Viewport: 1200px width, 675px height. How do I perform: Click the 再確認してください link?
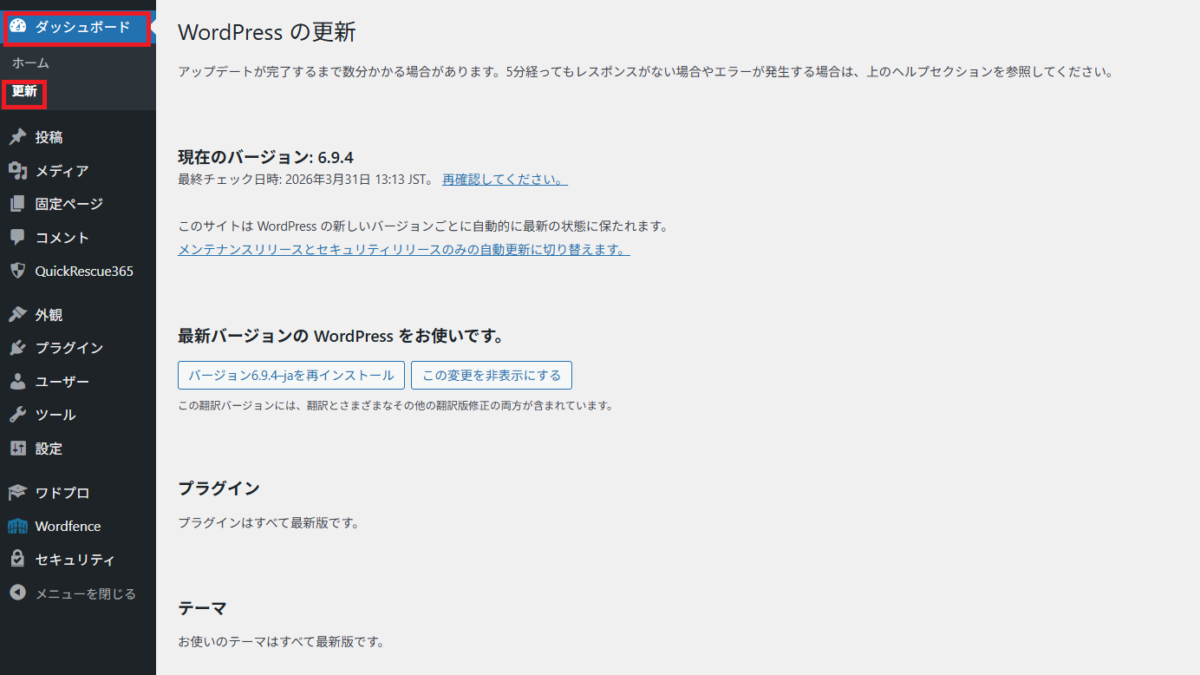tap(504, 180)
